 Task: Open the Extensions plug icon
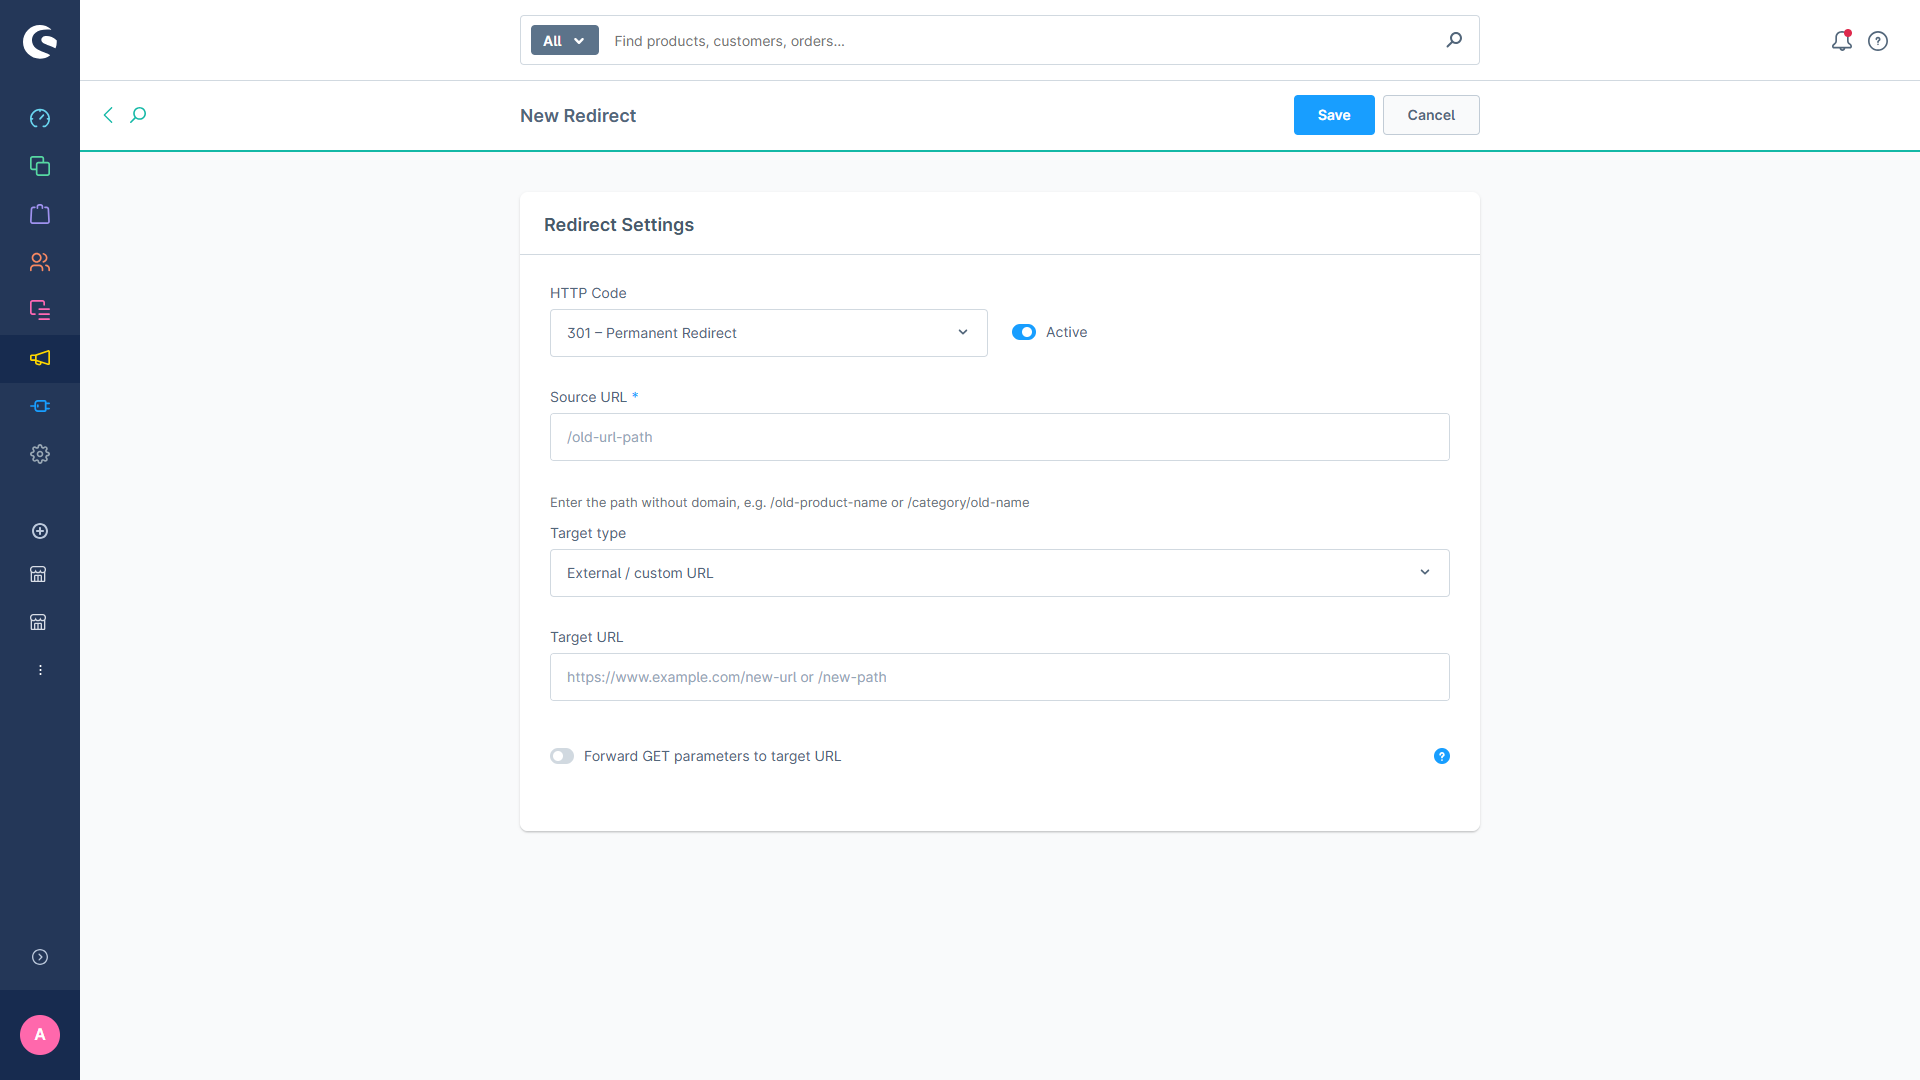(x=40, y=406)
